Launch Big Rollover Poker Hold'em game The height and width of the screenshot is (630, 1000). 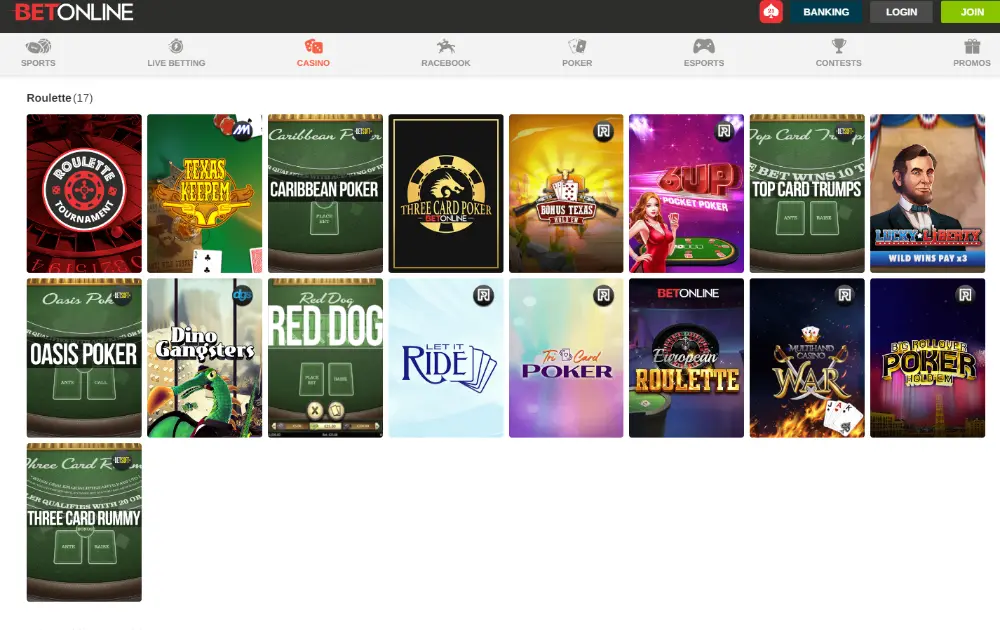pyautogui.click(x=927, y=358)
